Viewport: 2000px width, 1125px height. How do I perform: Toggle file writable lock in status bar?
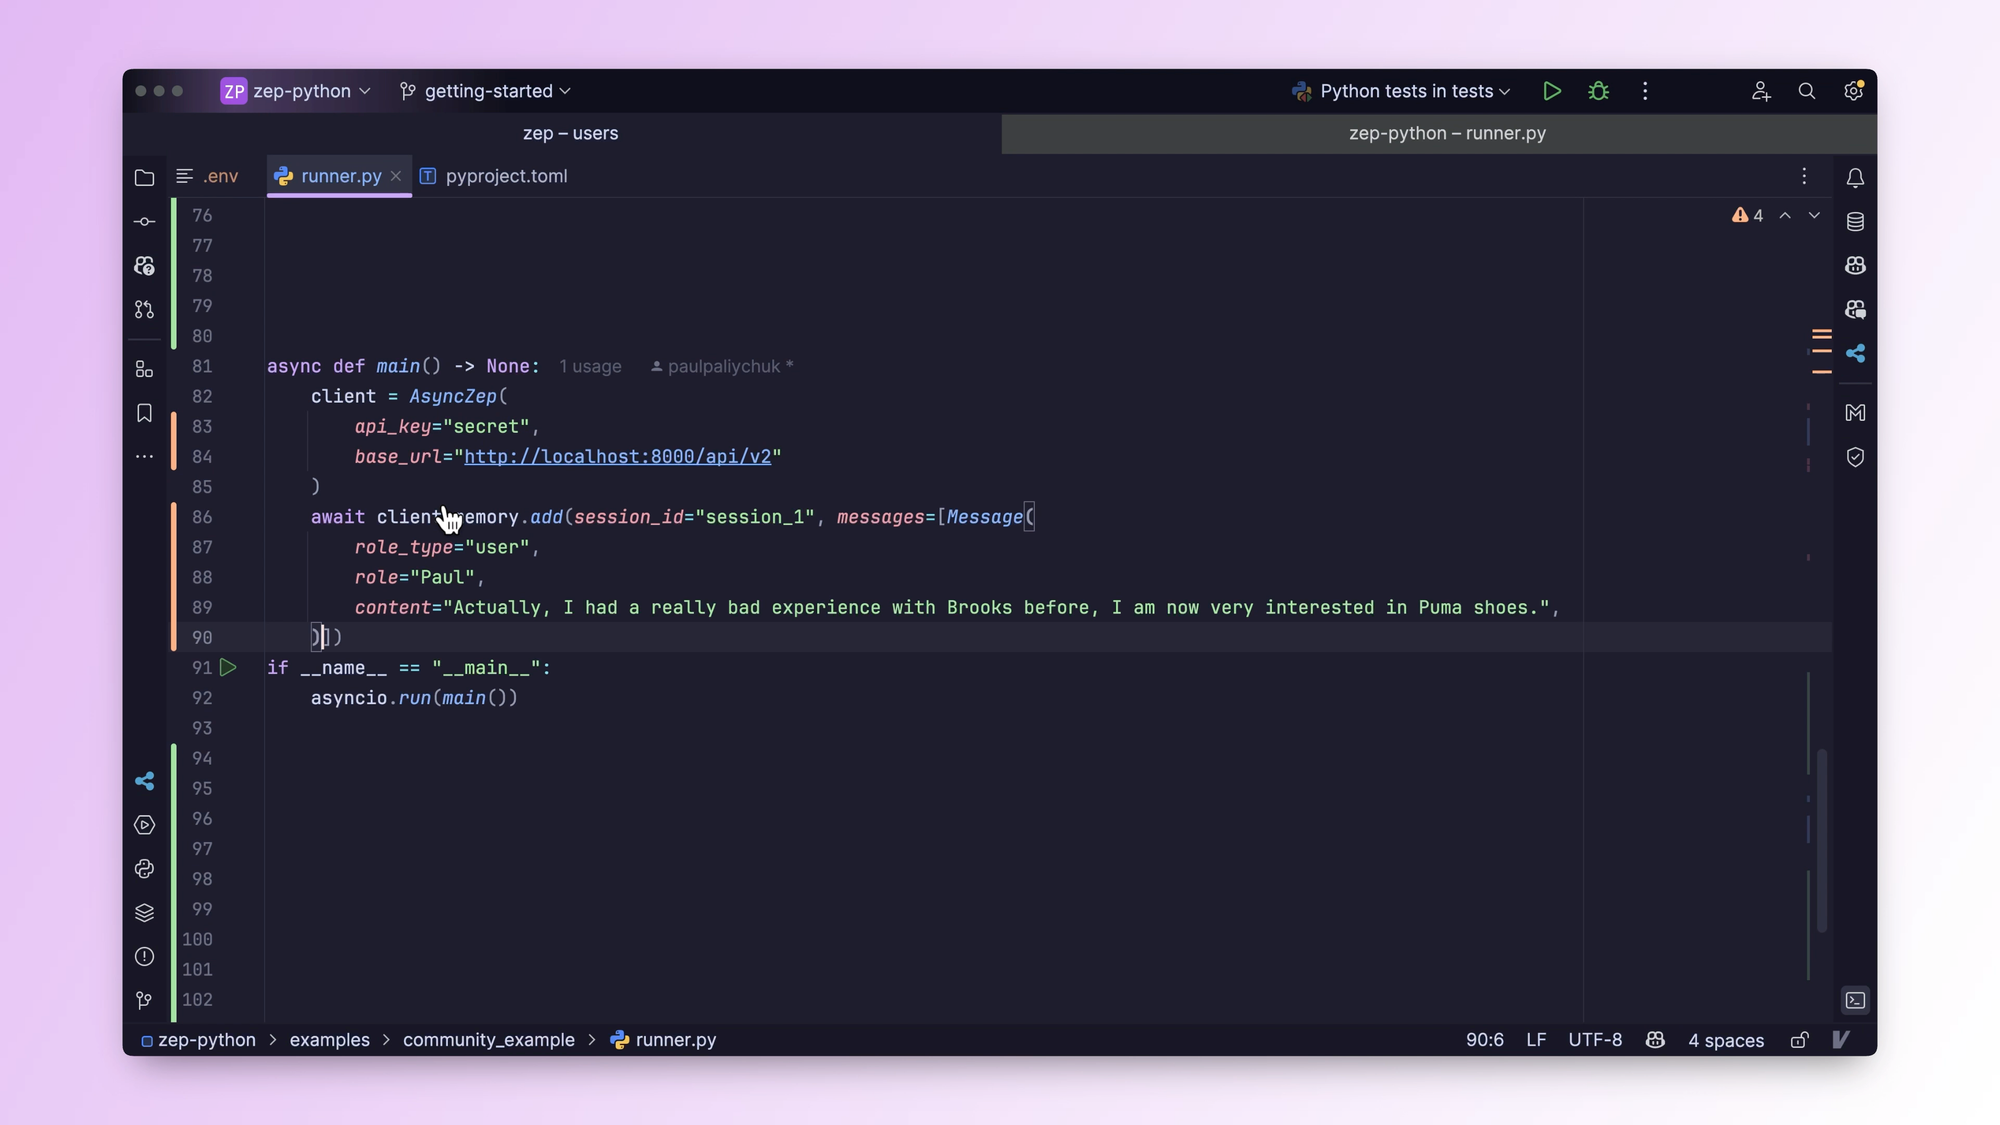point(1799,1040)
